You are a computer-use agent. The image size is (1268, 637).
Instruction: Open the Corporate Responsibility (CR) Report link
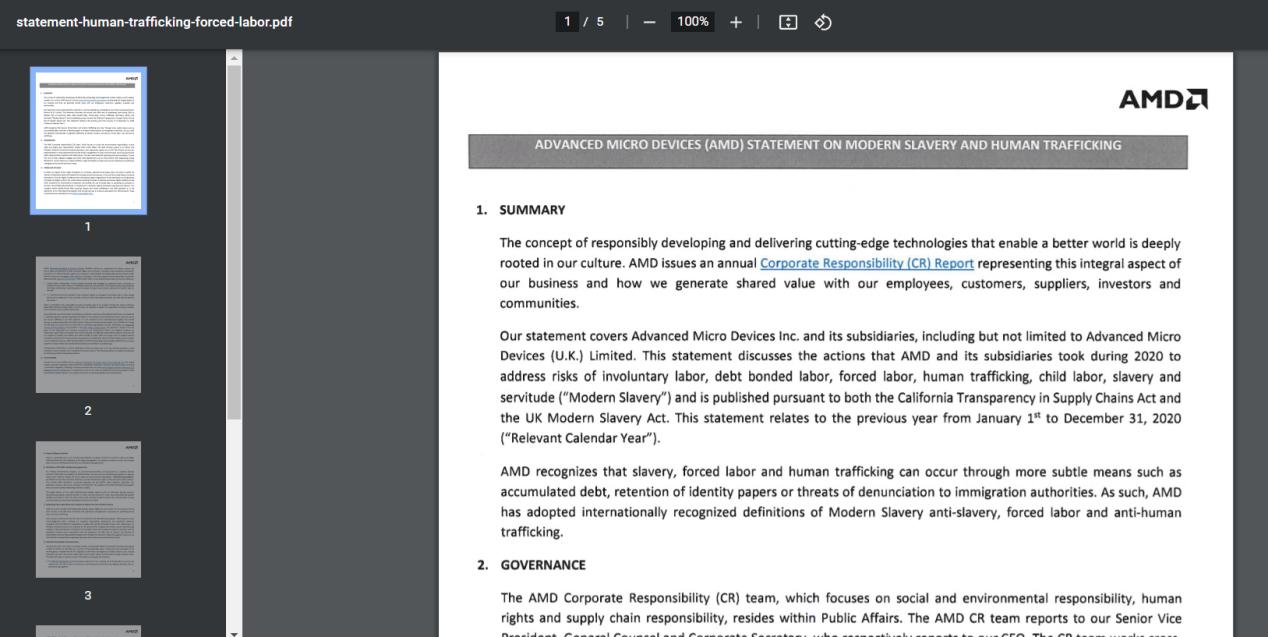click(867, 264)
